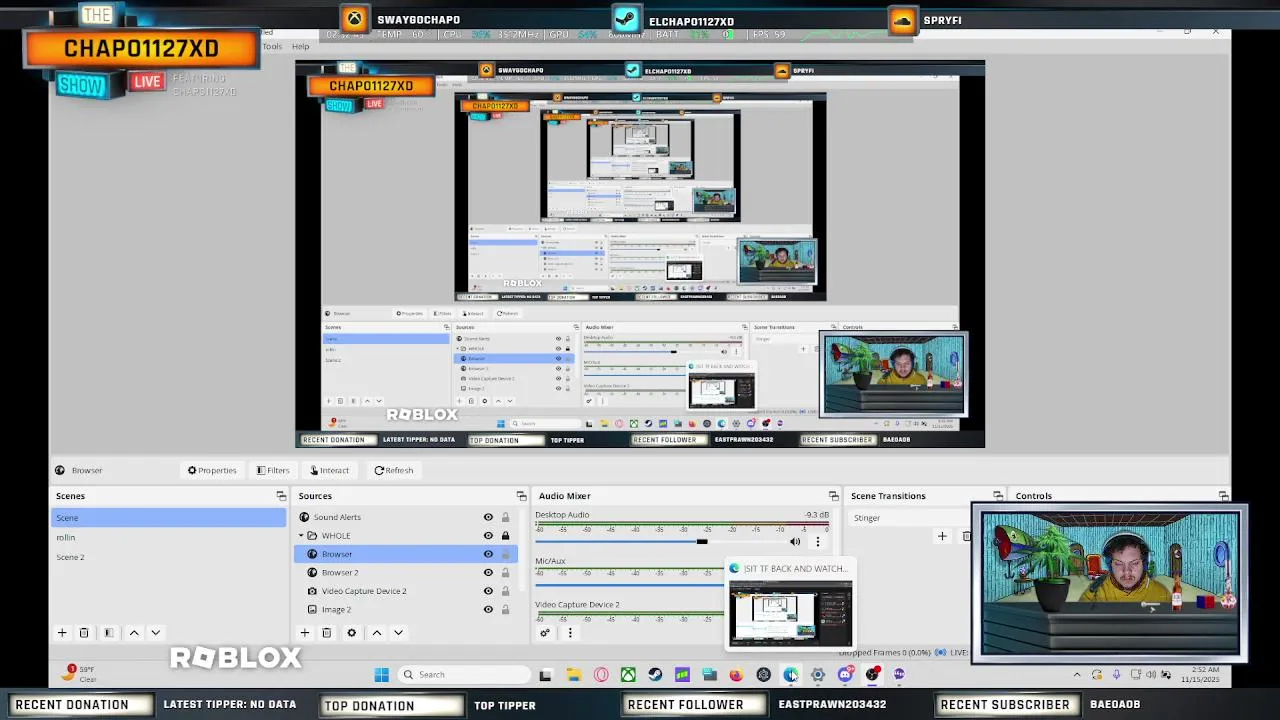The width and height of the screenshot is (1280, 720).
Task: Click the Interact button
Action: point(329,470)
